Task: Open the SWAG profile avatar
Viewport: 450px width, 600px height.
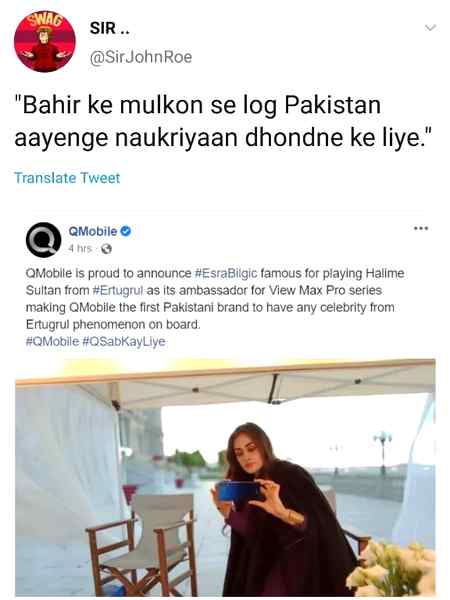Action: 45,41
